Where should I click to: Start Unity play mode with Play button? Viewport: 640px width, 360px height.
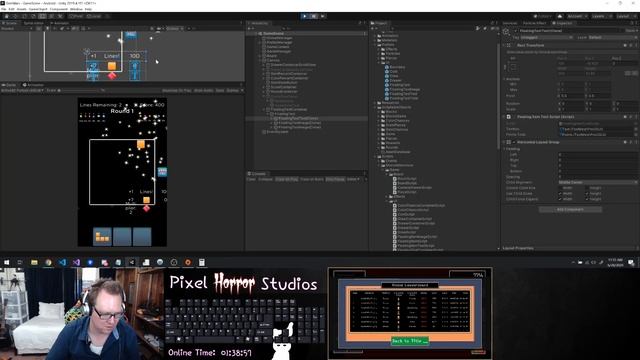pyautogui.click(x=304, y=16)
